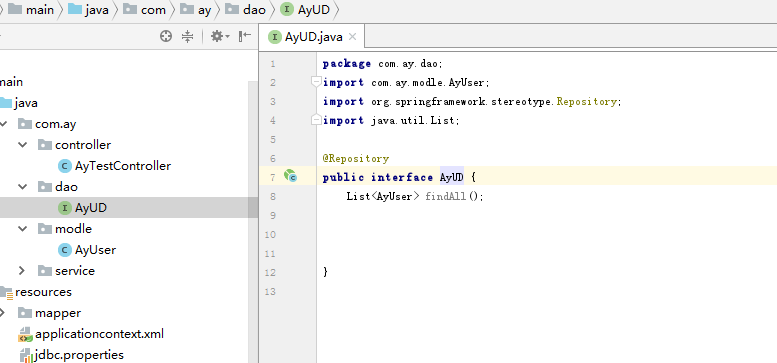777x363 pixels.
Task: Click the gutter implementation icon on line 7
Action: pos(290,176)
